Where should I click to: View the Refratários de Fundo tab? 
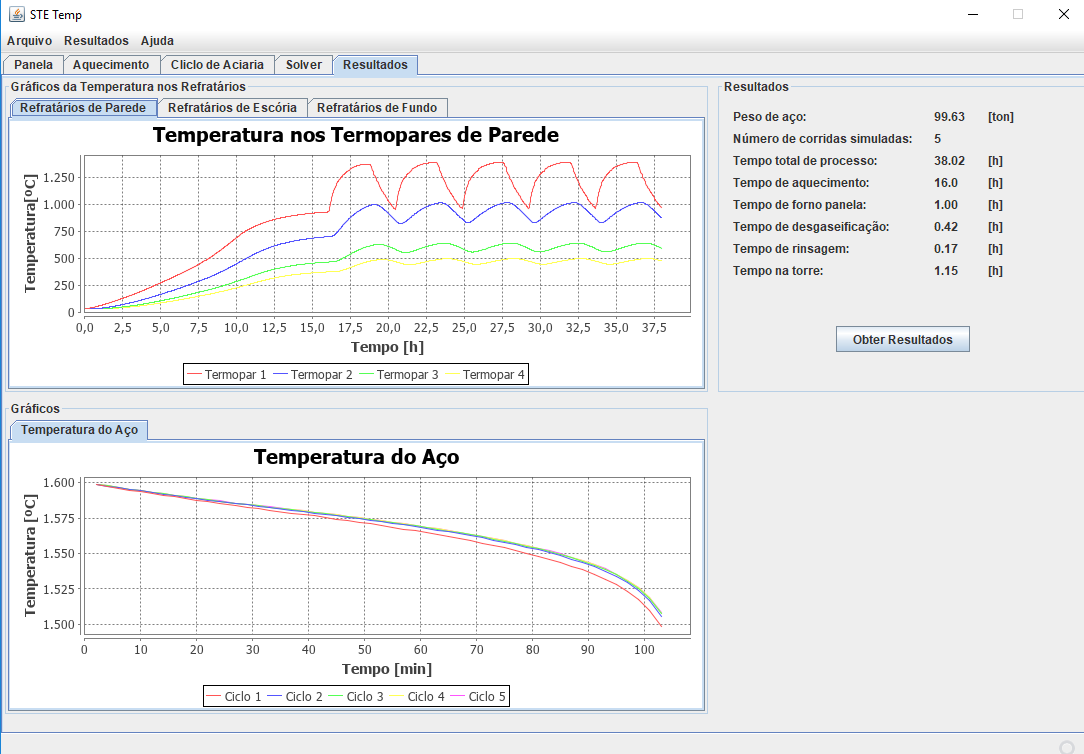point(377,108)
